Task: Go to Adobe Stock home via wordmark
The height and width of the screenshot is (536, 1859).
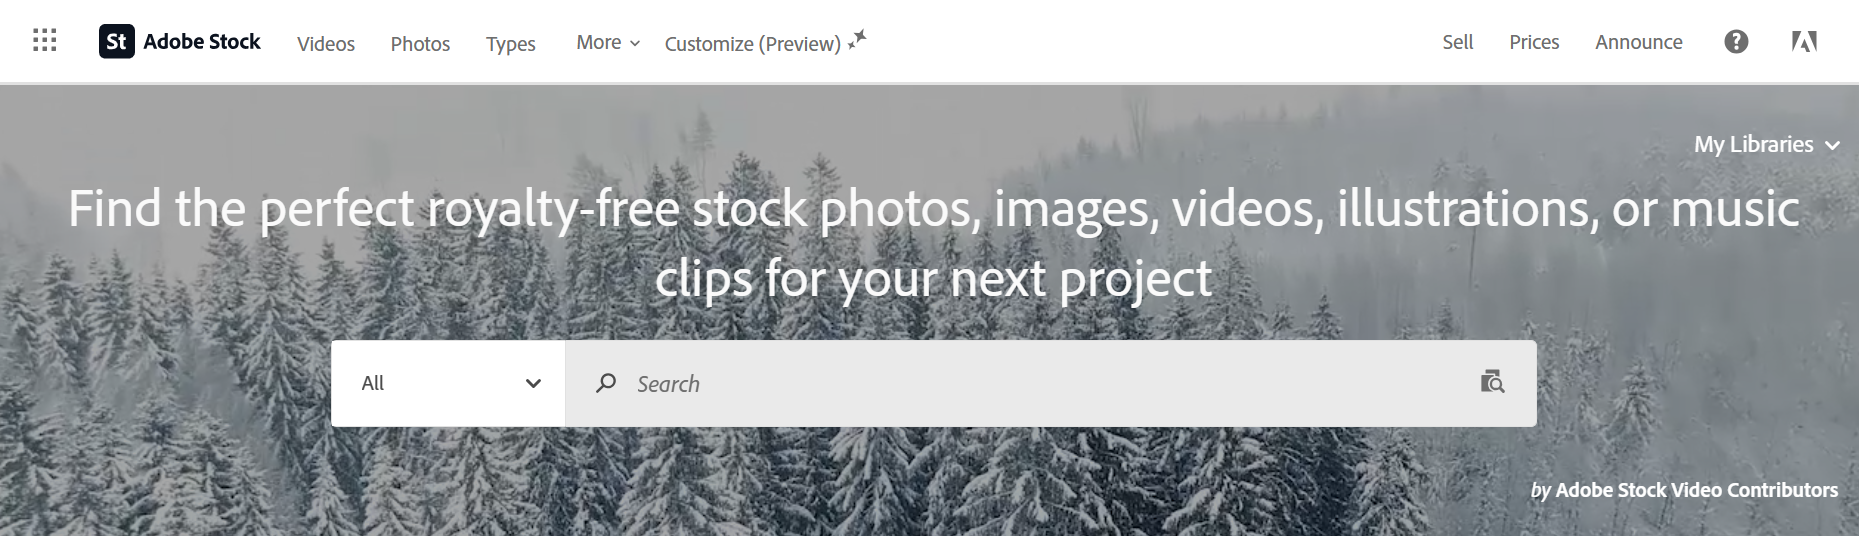Action: coord(202,41)
